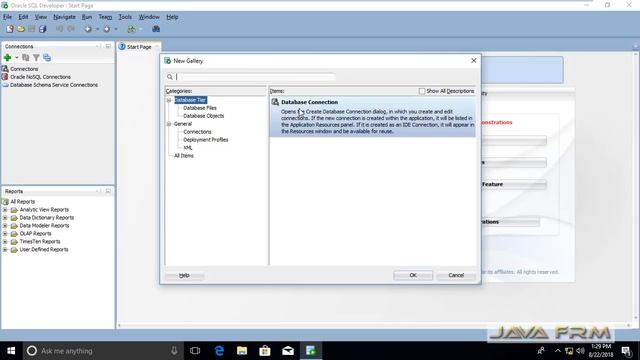Image resolution: width=640 pixels, height=360 pixels.
Task: Open the Windows Start menu
Action: [11, 351]
